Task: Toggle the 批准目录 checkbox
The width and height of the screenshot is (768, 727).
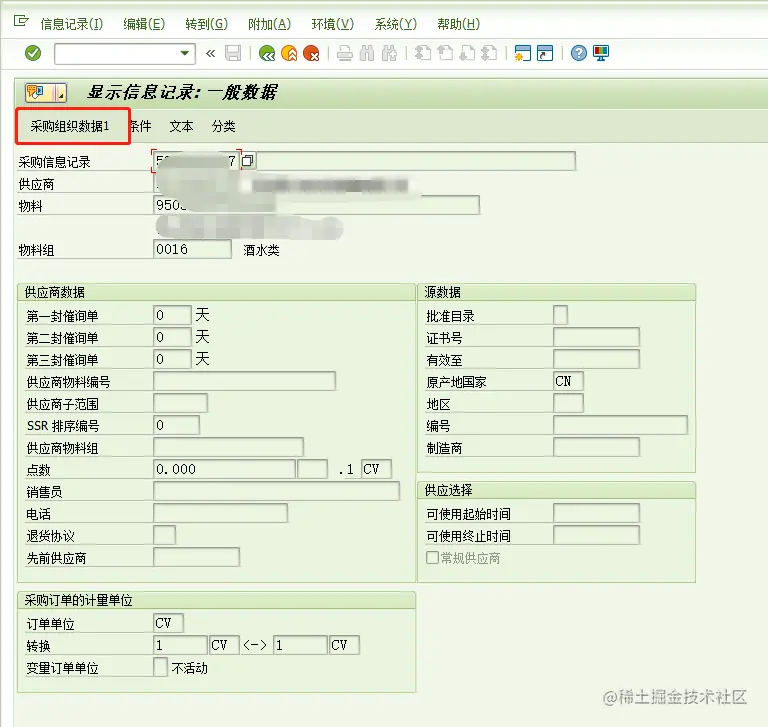Action: (560, 315)
